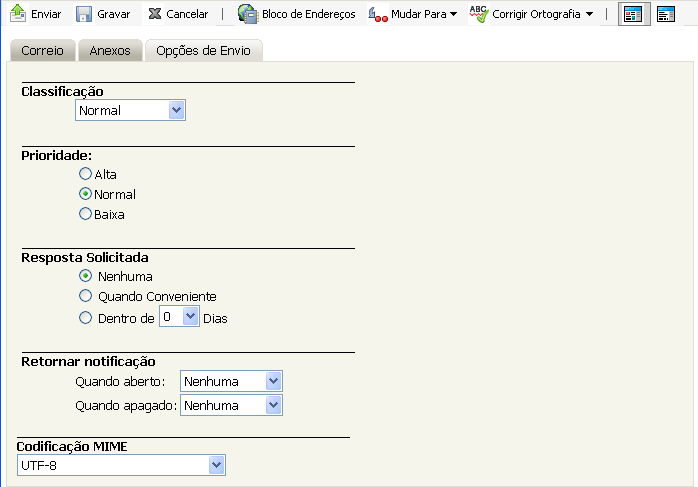Open the Quando aberto notification dropdown
Image resolution: width=698 pixels, height=487 pixels.
pyautogui.click(x=231, y=381)
